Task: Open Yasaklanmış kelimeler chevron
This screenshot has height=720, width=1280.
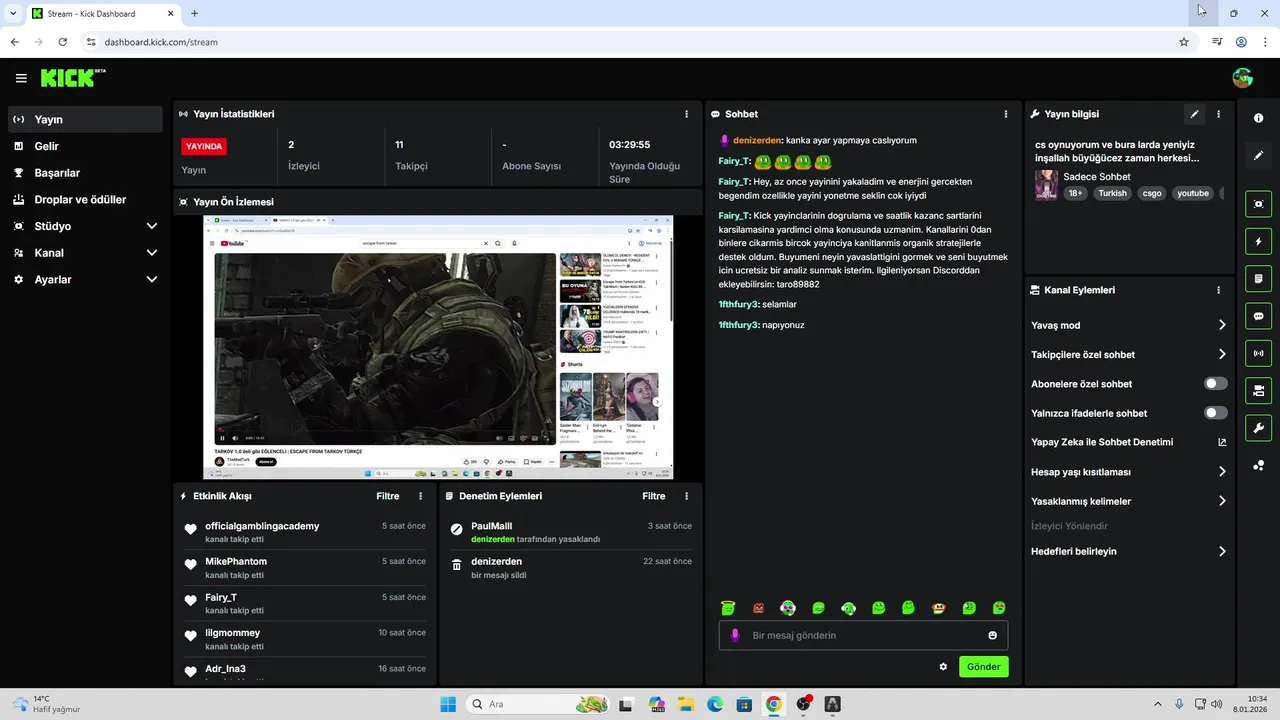Action: [1222, 501]
